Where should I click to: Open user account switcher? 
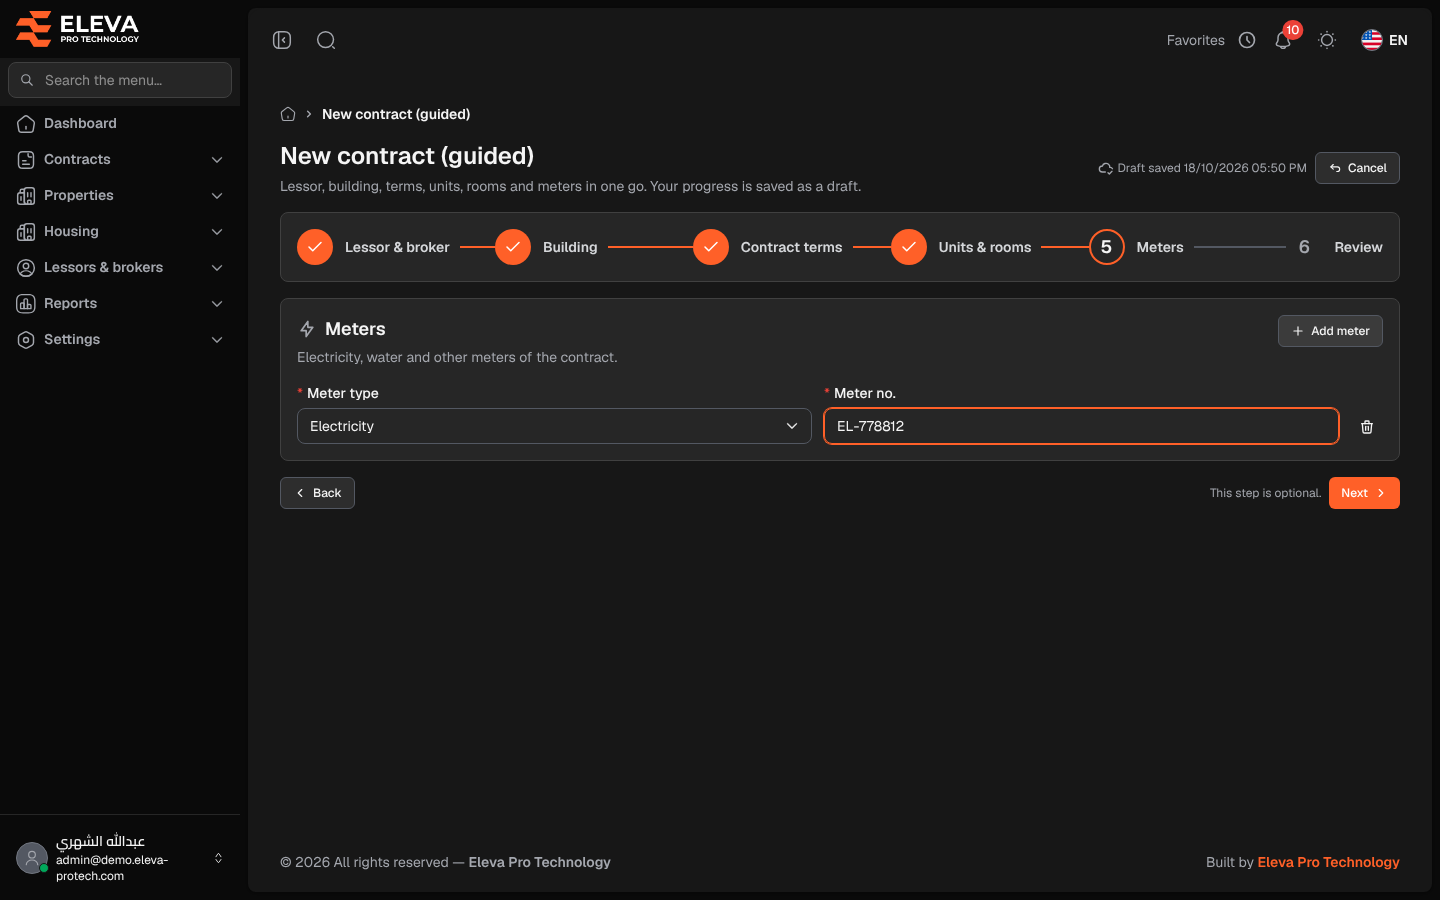[x=120, y=858]
